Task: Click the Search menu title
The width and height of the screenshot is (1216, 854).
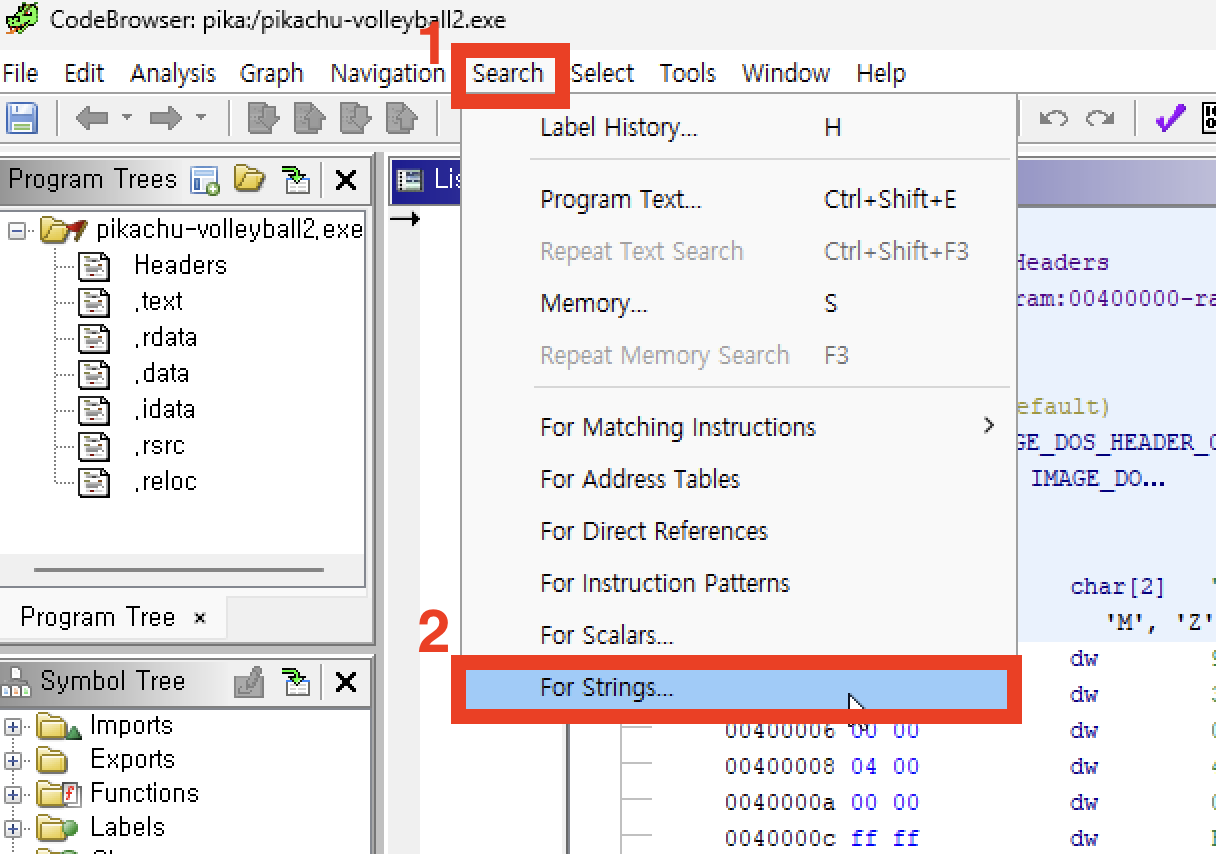Action: click(x=508, y=73)
